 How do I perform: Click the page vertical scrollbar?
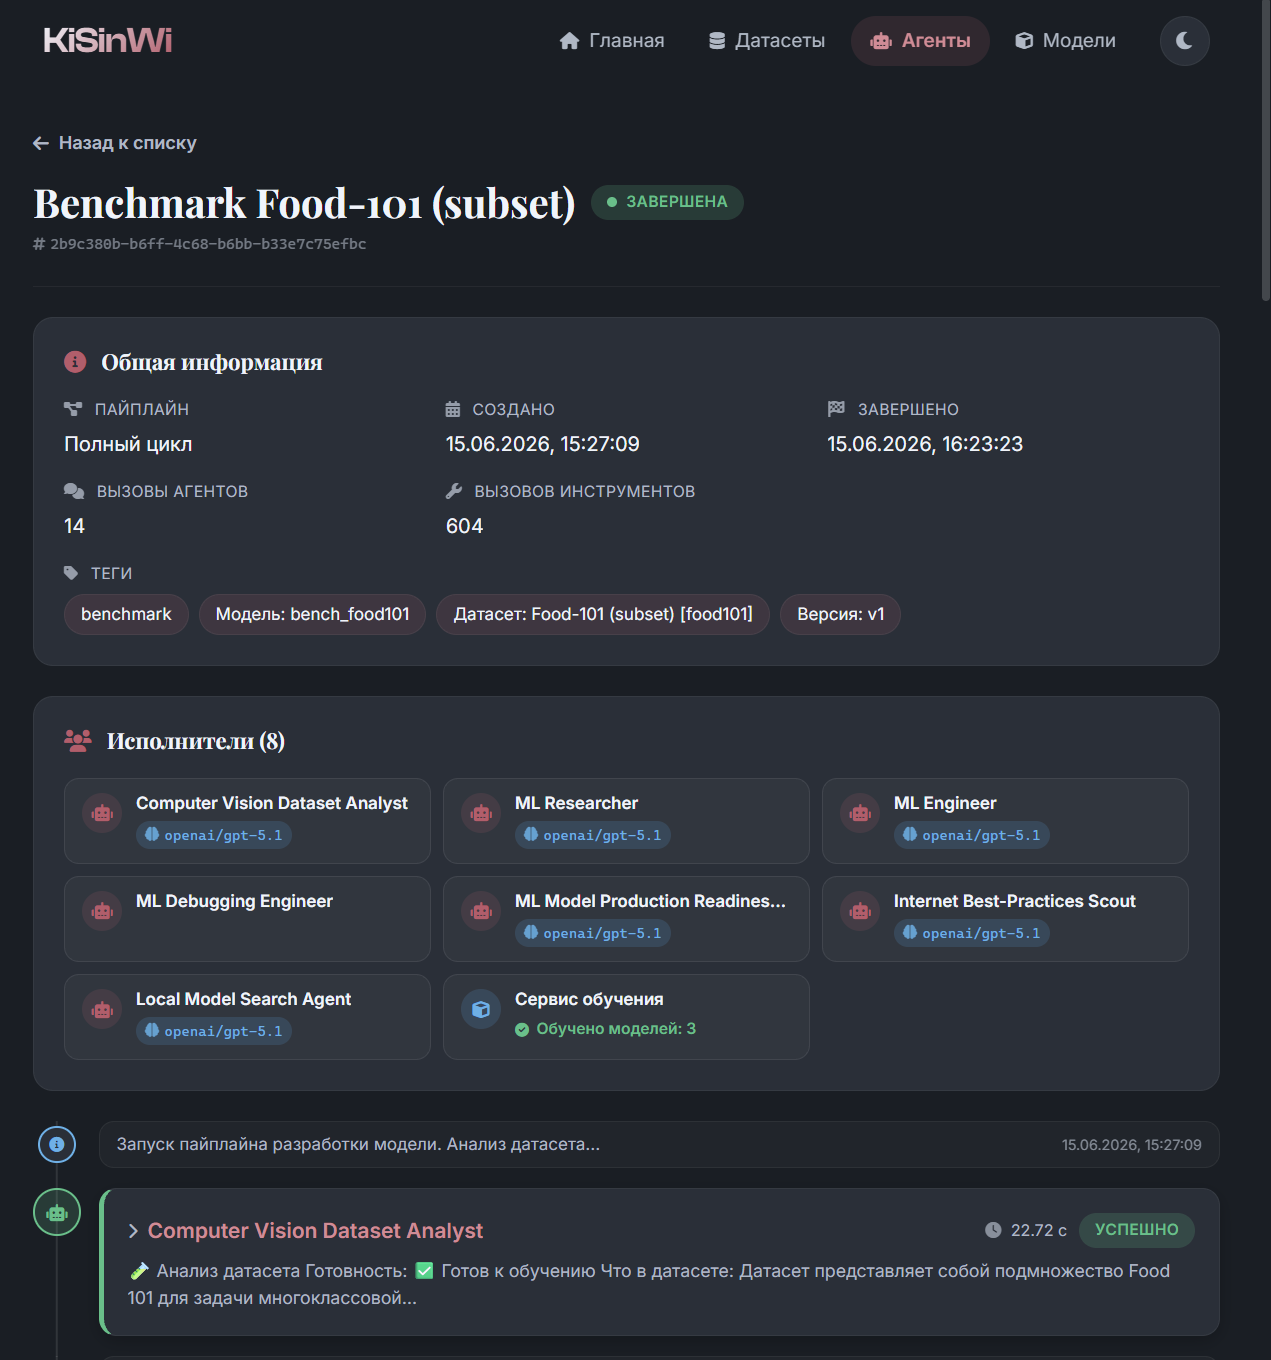1265,680
